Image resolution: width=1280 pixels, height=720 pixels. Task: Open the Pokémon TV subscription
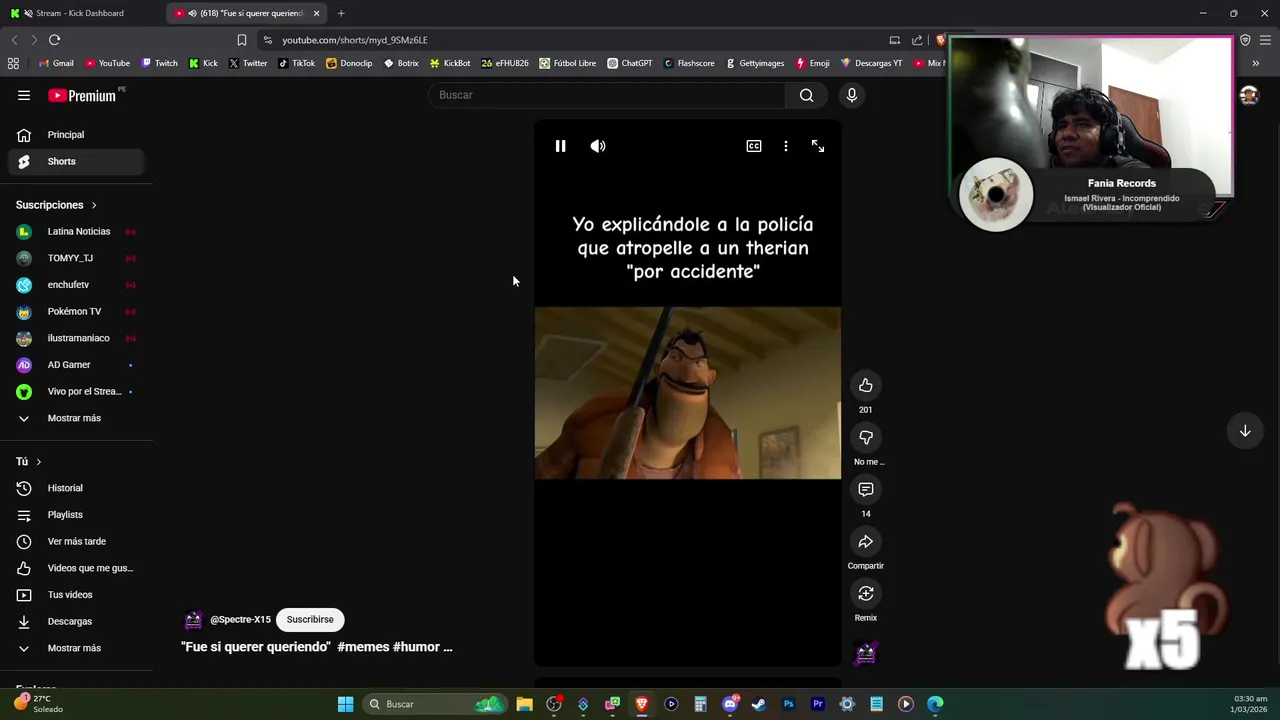point(76,311)
